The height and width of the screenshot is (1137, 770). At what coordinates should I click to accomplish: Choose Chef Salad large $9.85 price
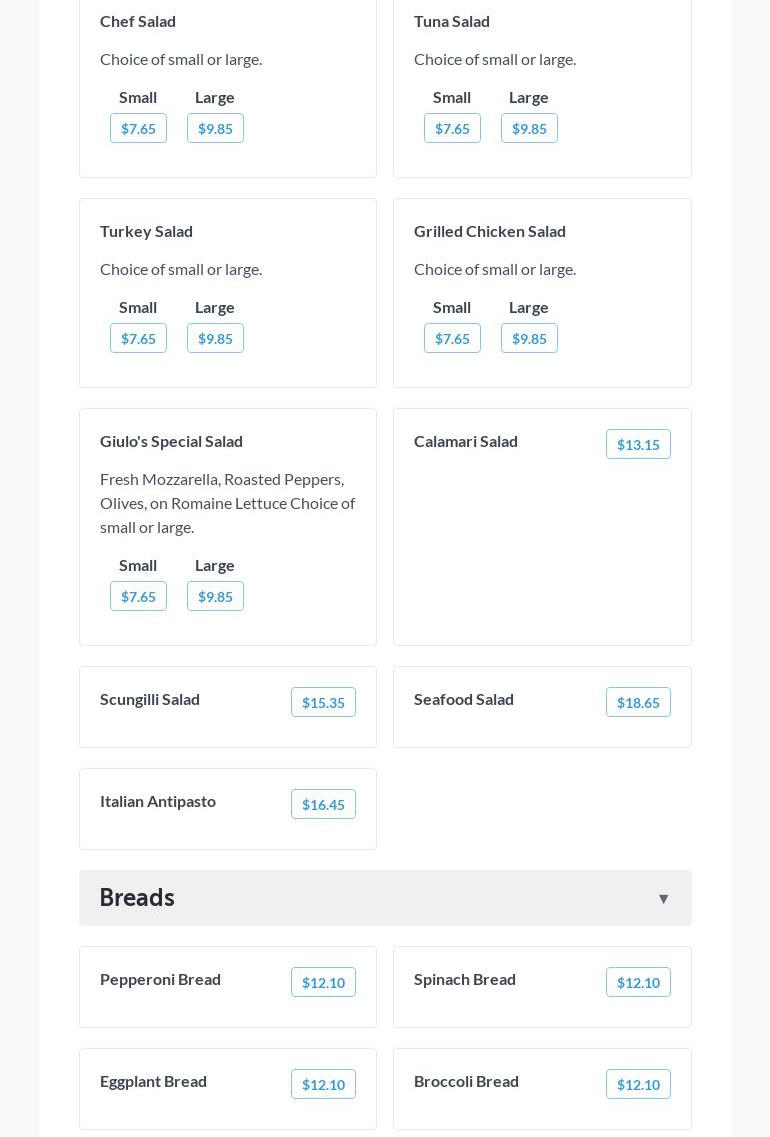click(215, 129)
